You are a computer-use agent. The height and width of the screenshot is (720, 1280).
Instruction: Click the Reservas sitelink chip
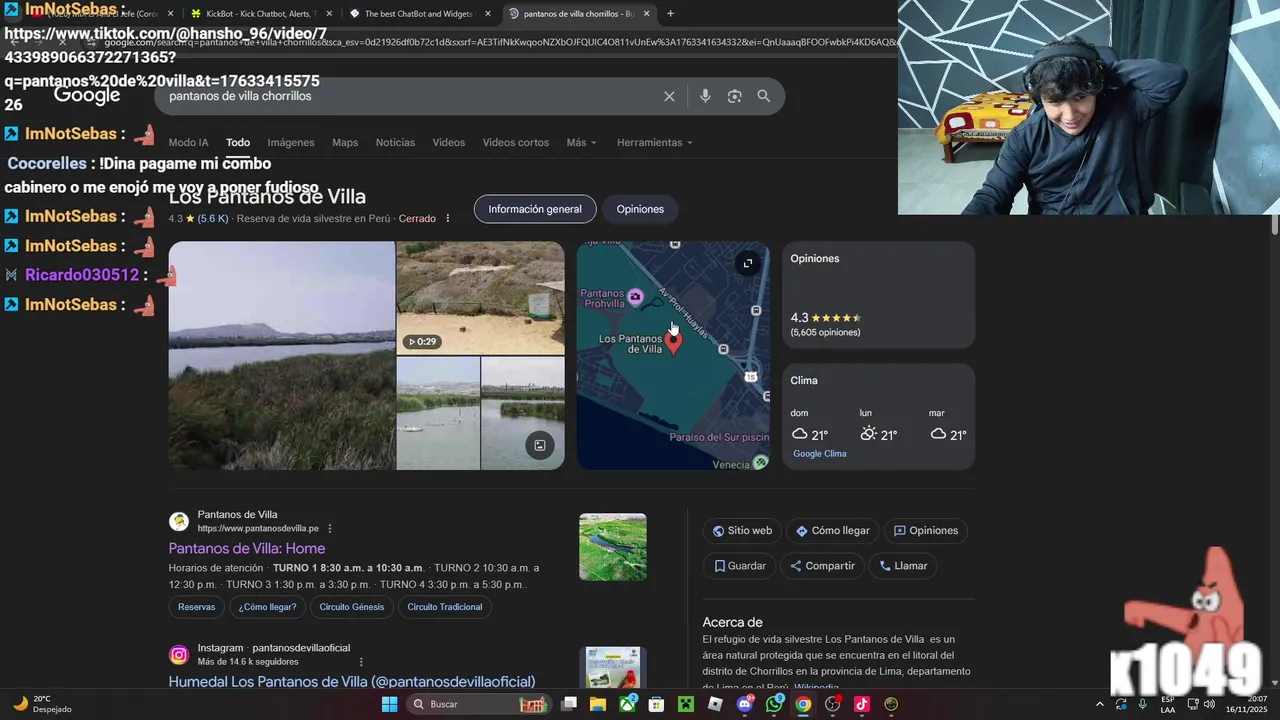point(197,607)
